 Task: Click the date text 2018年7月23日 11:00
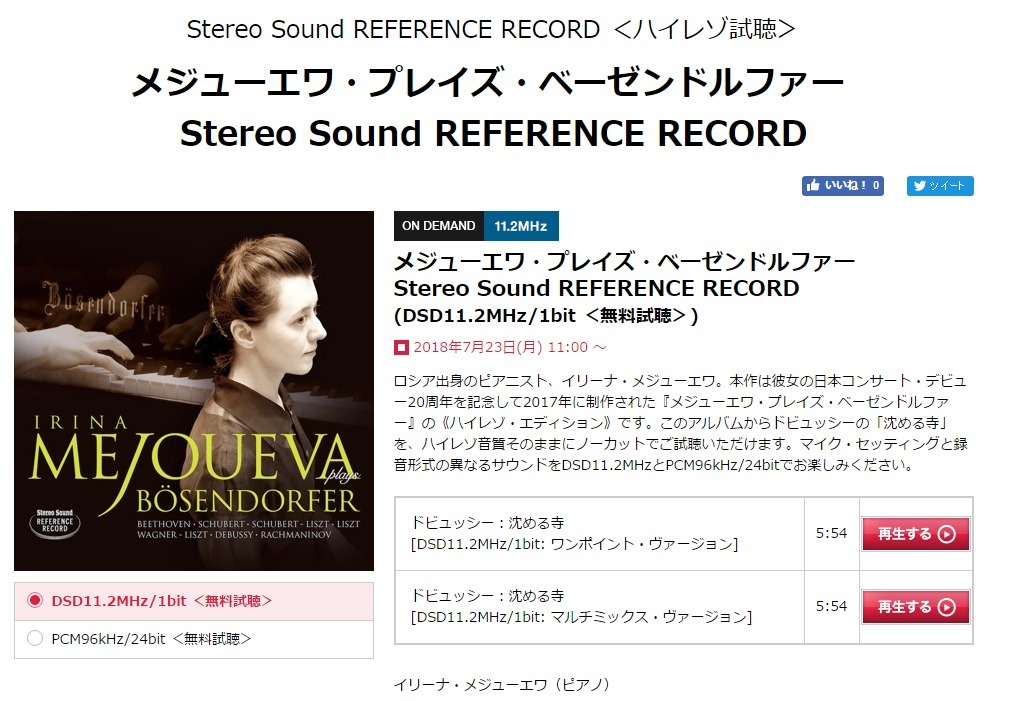tap(501, 347)
